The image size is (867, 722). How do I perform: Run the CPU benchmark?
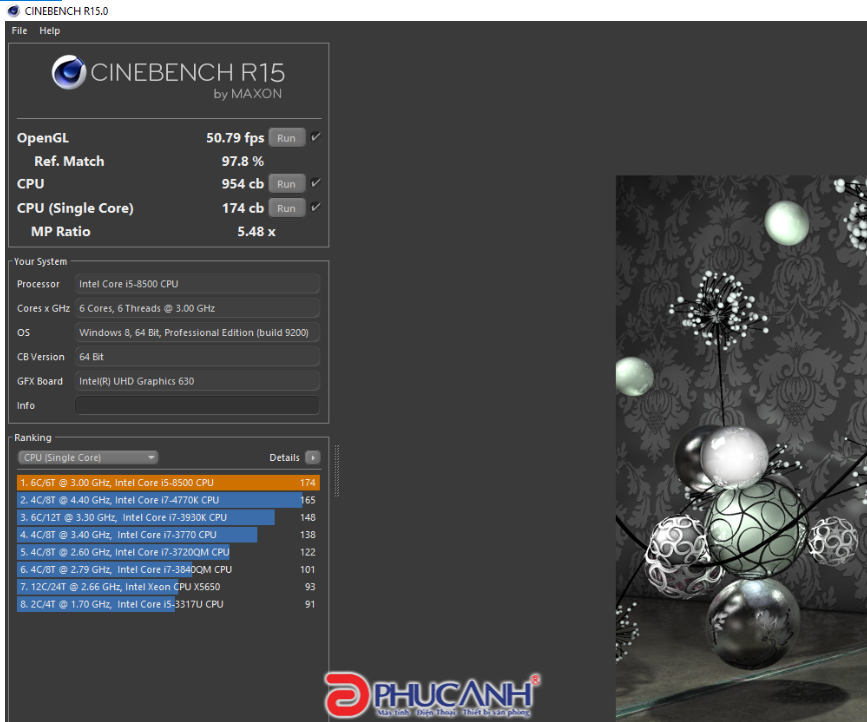tap(286, 184)
